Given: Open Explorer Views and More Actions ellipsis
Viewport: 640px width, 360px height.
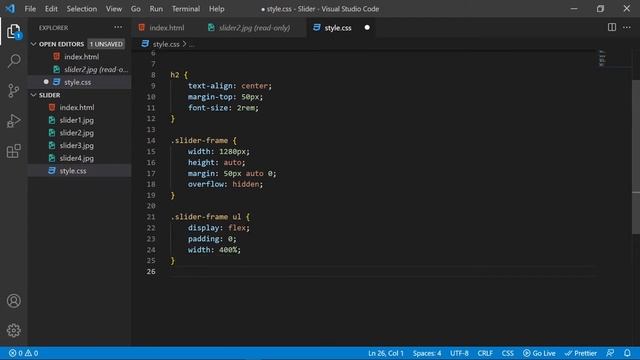Looking at the screenshot, I should tap(118, 27).
